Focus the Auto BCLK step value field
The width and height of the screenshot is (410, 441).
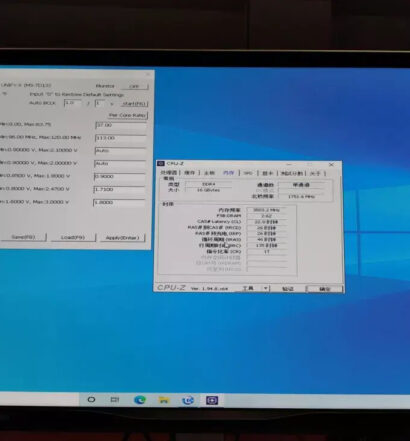(73, 103)
